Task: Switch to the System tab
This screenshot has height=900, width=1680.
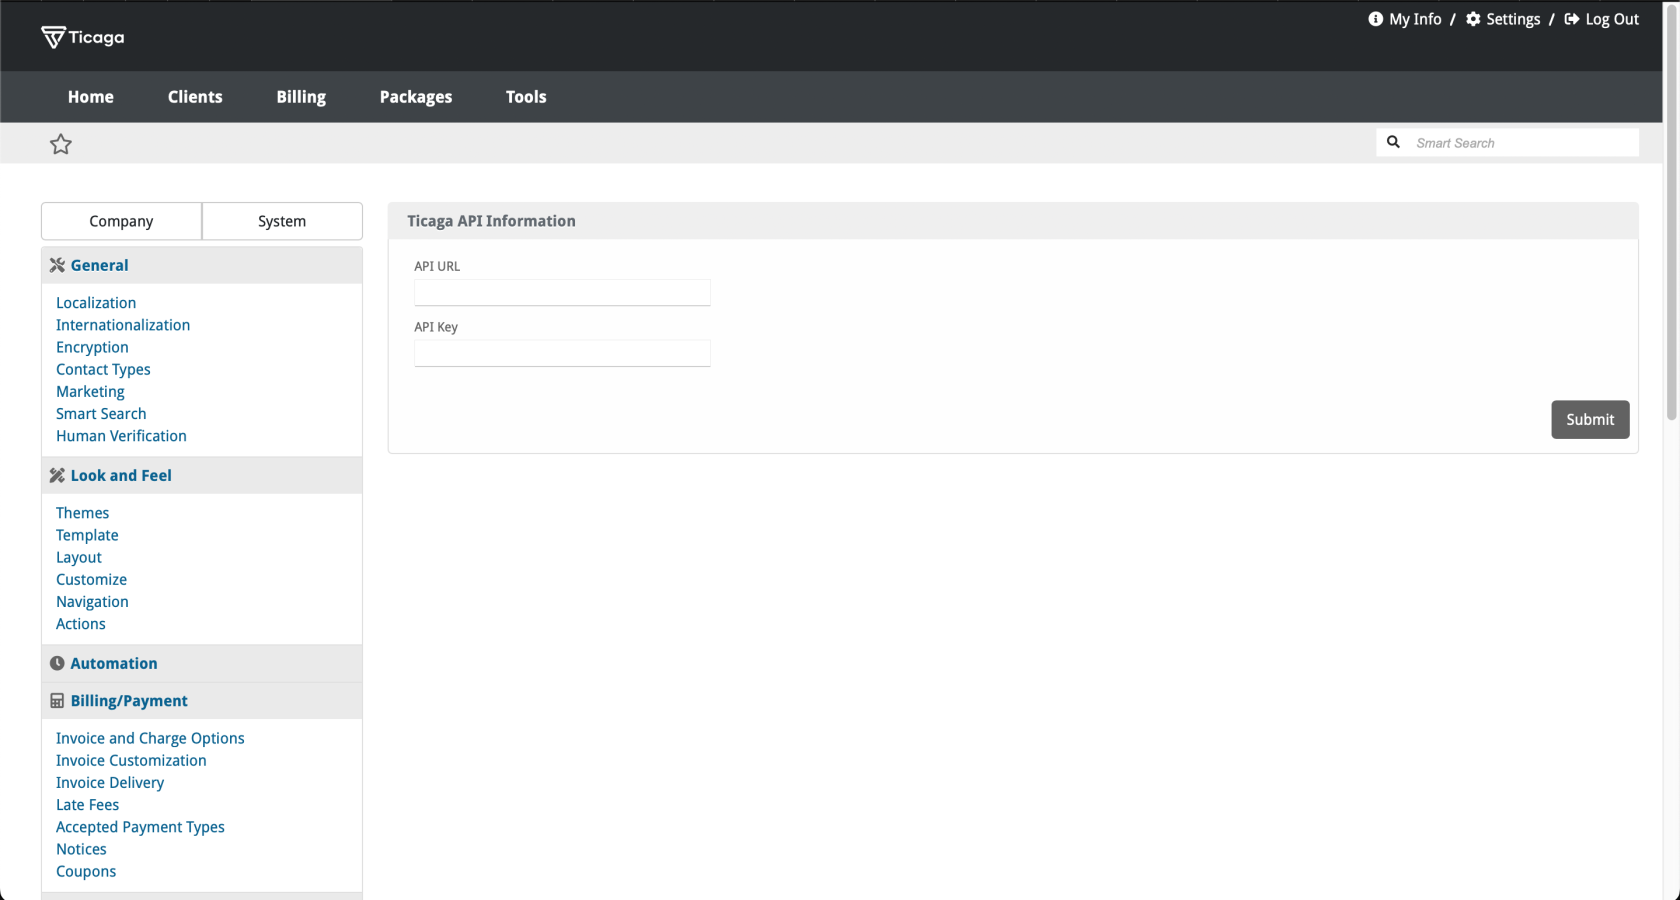Action: (x=282, y=221)
